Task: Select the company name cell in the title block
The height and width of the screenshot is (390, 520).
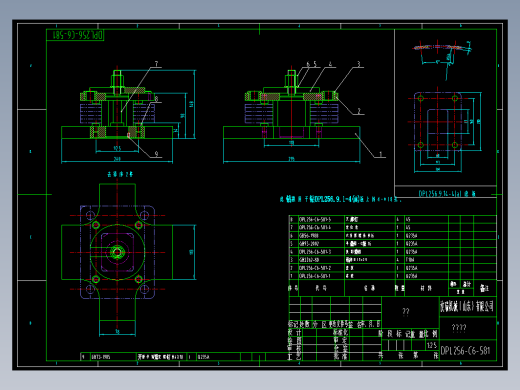Action: pos(468,306)
